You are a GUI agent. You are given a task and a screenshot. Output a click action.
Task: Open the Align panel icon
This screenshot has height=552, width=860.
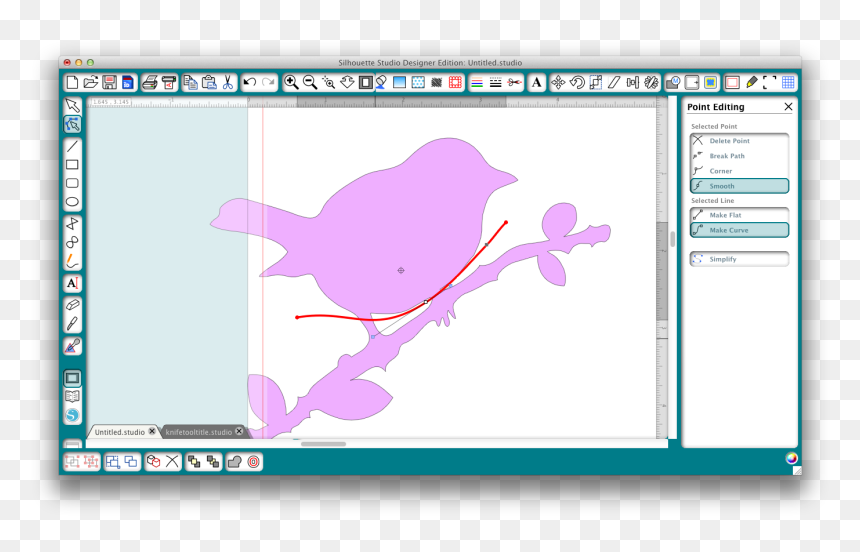pyautogui.click(x=632, y=83)
